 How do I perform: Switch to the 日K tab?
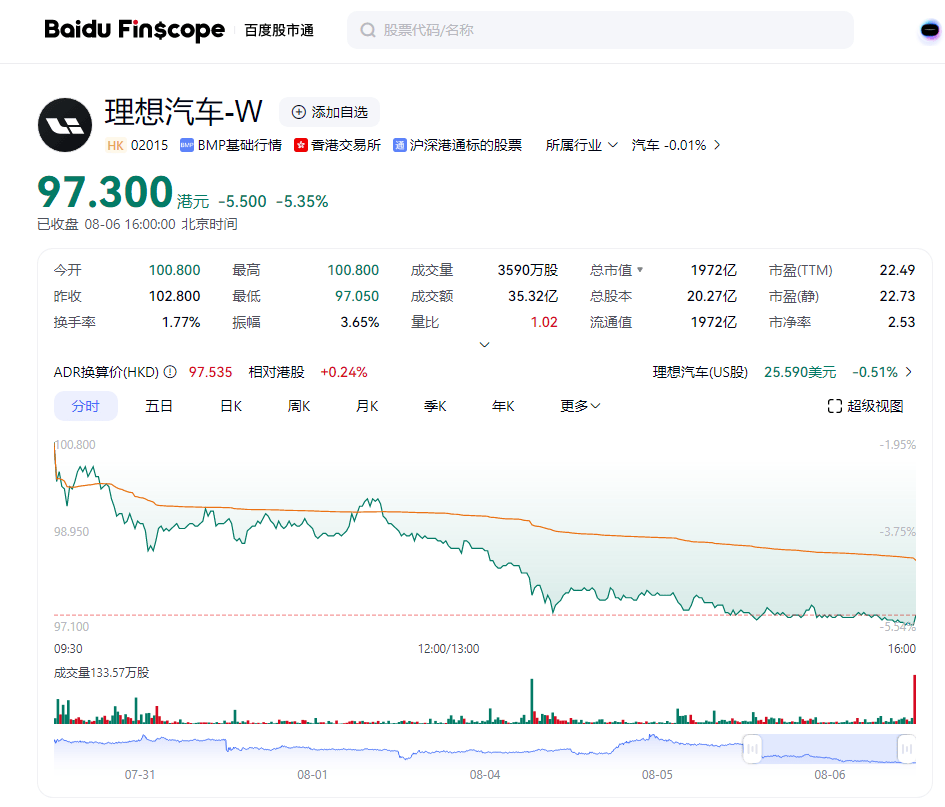point(229,405)
